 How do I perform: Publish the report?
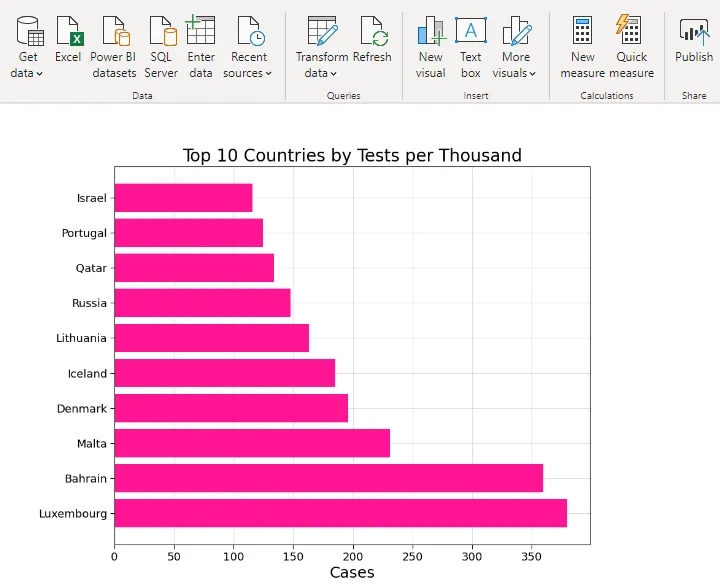(693, 32)
